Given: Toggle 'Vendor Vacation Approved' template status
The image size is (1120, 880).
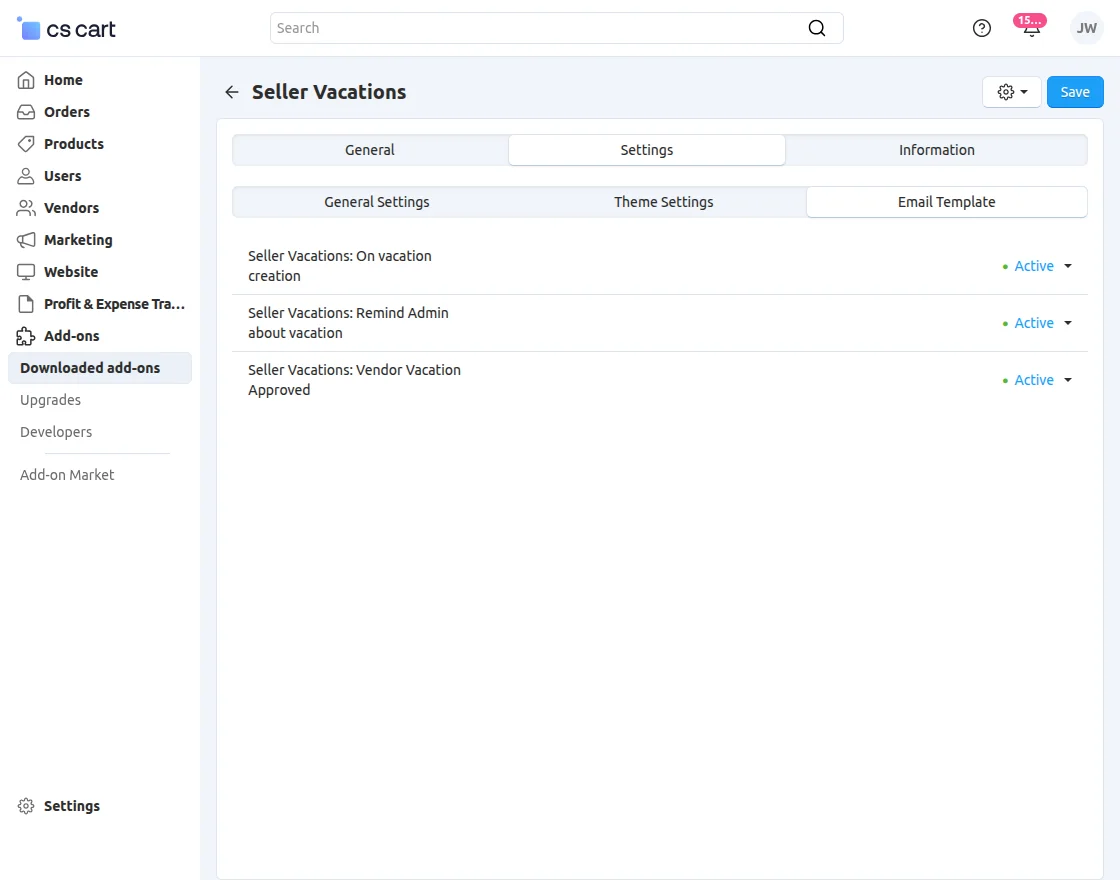Looking at the screenshot, I should [1034, 380].
